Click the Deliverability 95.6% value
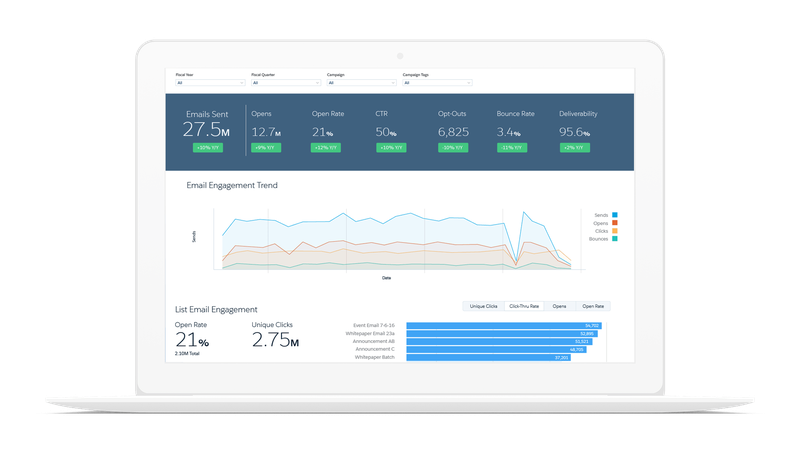 click(574, 132)
